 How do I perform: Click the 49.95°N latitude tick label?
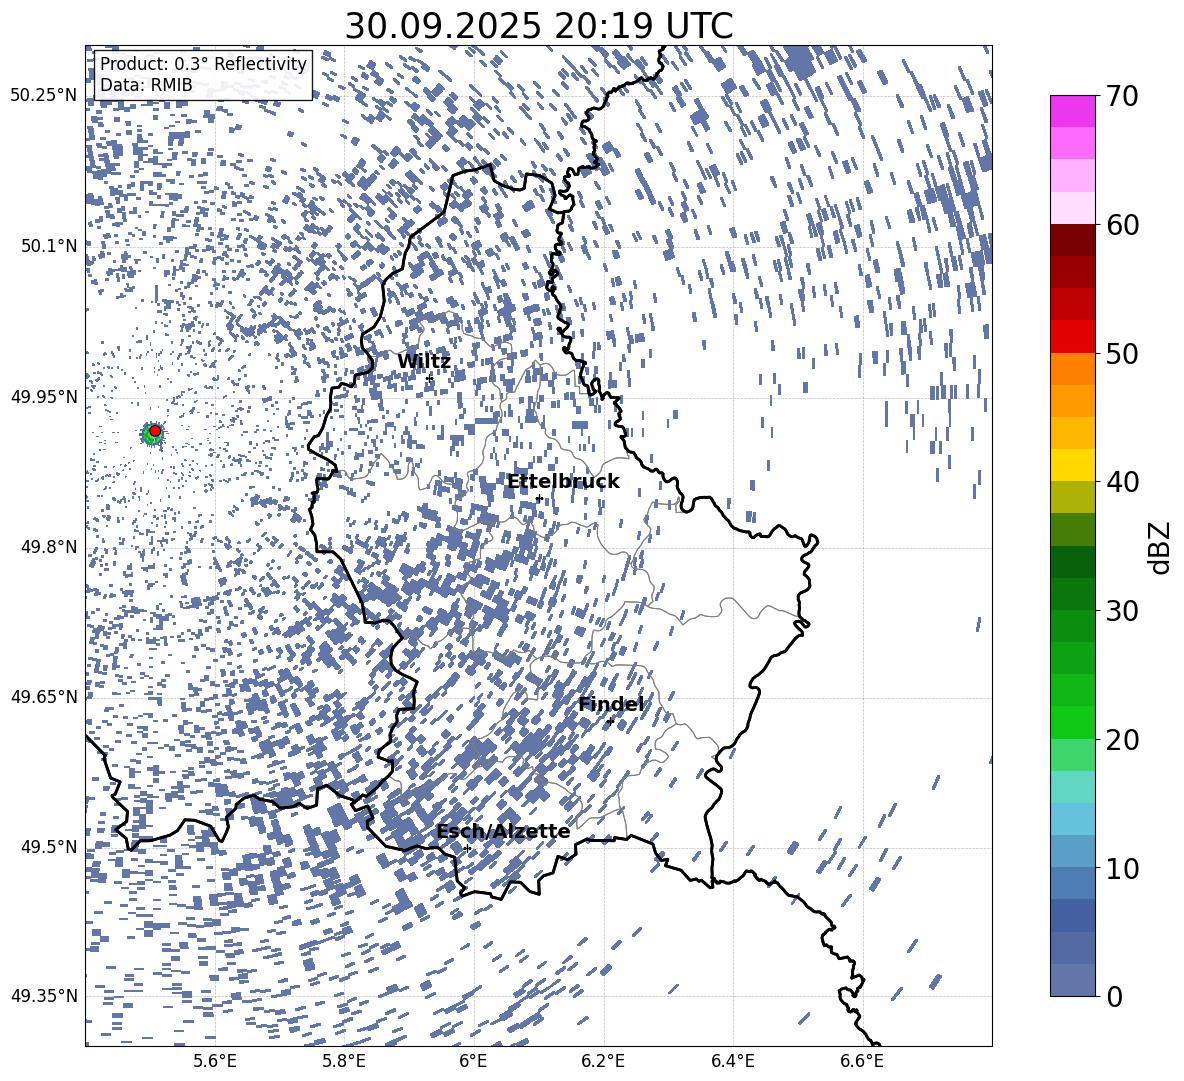click(44, 396)
